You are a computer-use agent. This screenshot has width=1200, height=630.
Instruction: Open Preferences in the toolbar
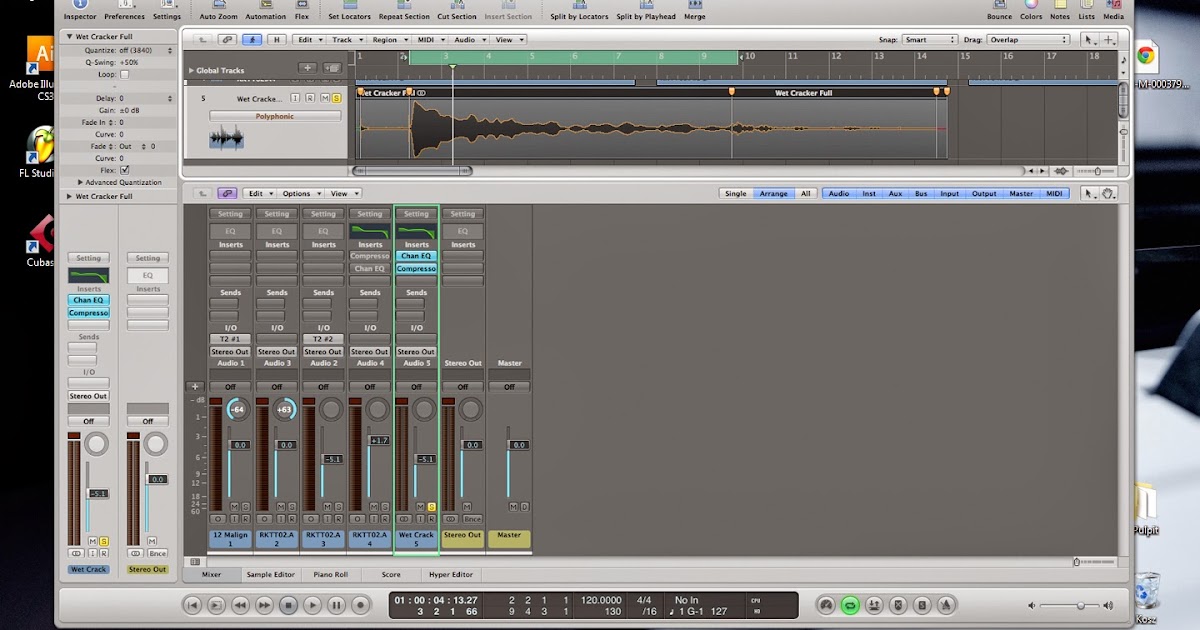coord(124,8)
